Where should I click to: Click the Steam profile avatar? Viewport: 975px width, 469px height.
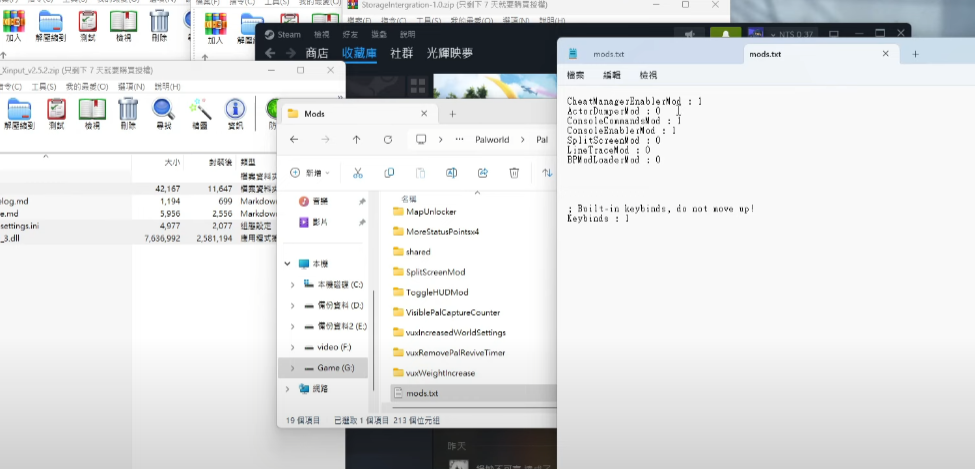click(755, 34)
